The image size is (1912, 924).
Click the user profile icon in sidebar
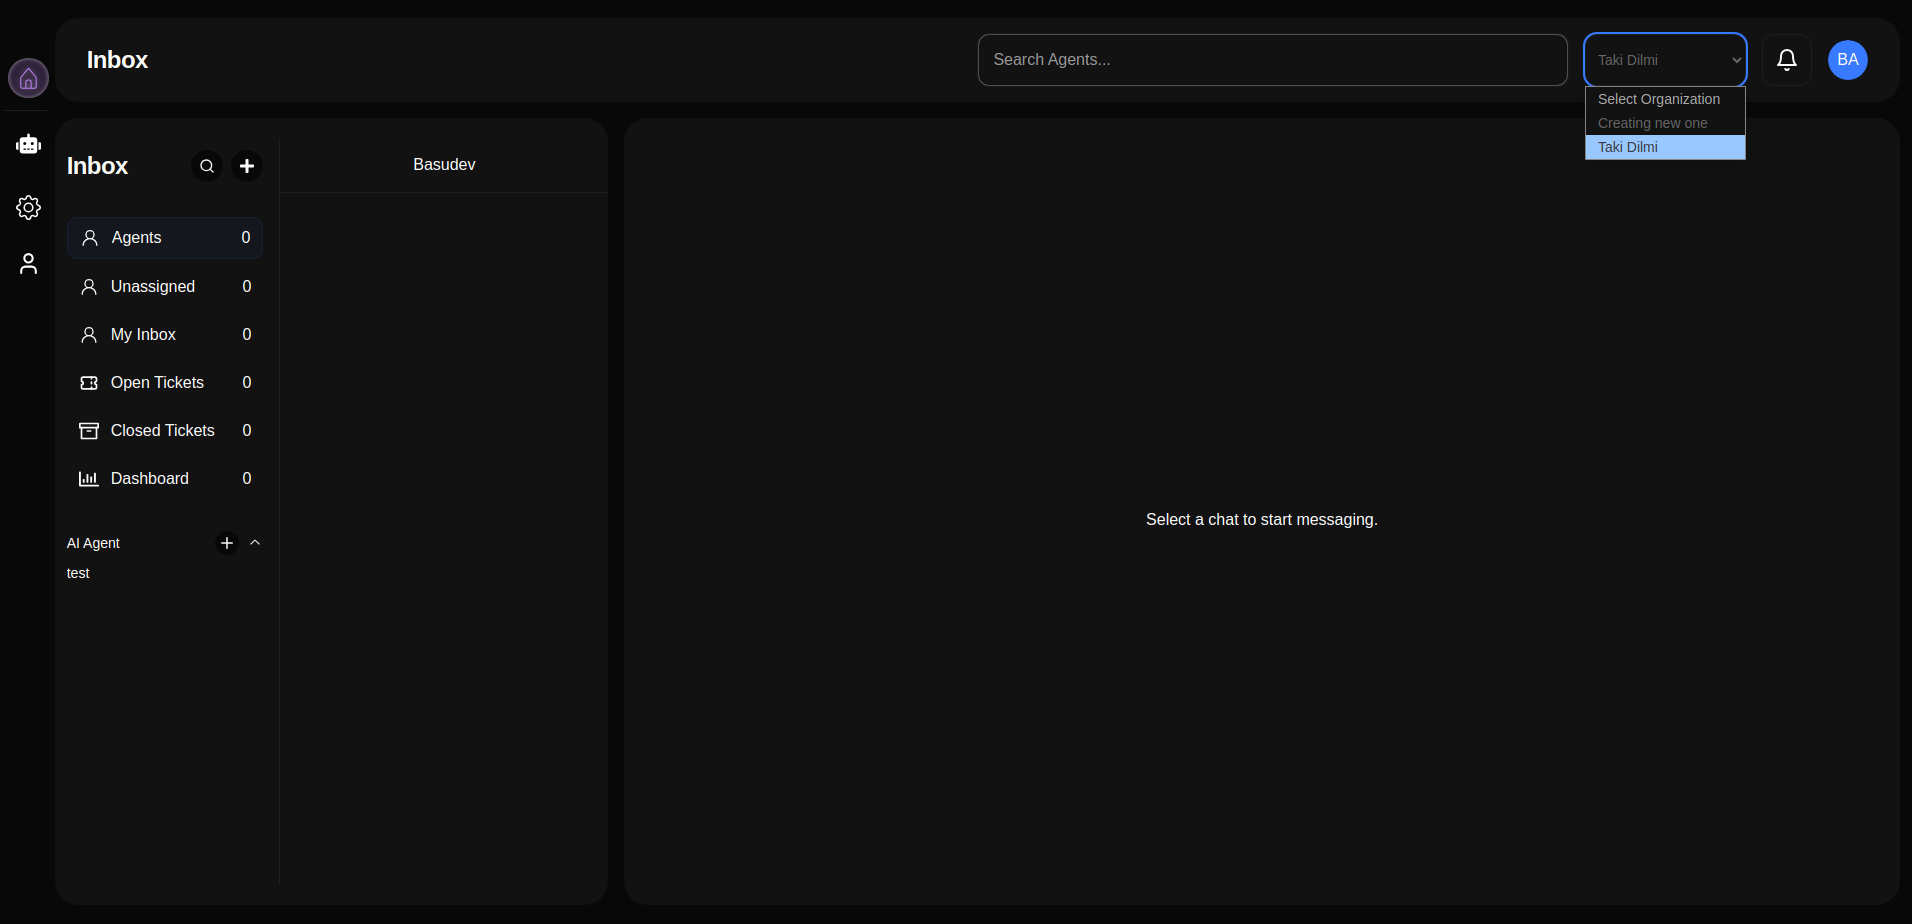pos(27,263)
